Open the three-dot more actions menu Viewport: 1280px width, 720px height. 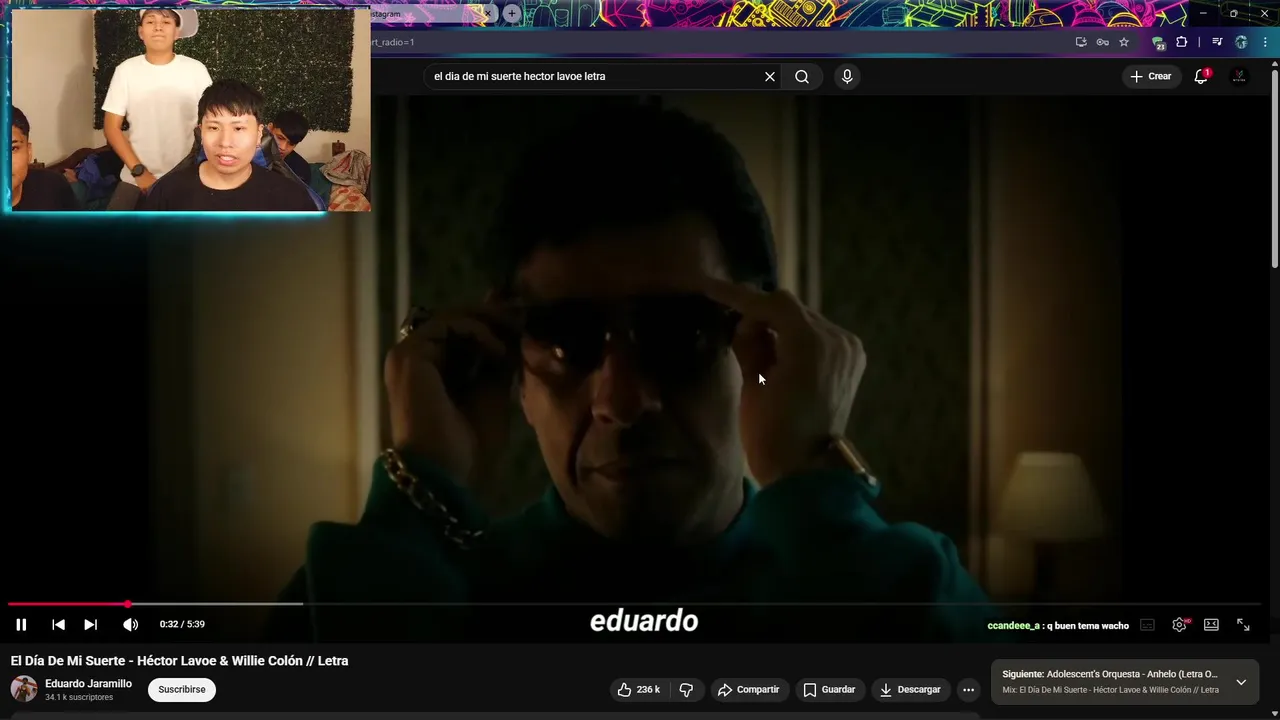[968, 689]
